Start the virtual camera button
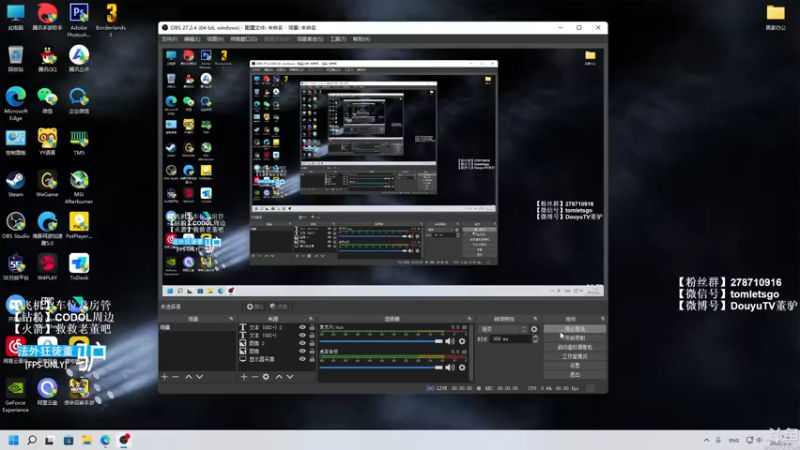This screenshot has height=450, width=800. [575, 347]
